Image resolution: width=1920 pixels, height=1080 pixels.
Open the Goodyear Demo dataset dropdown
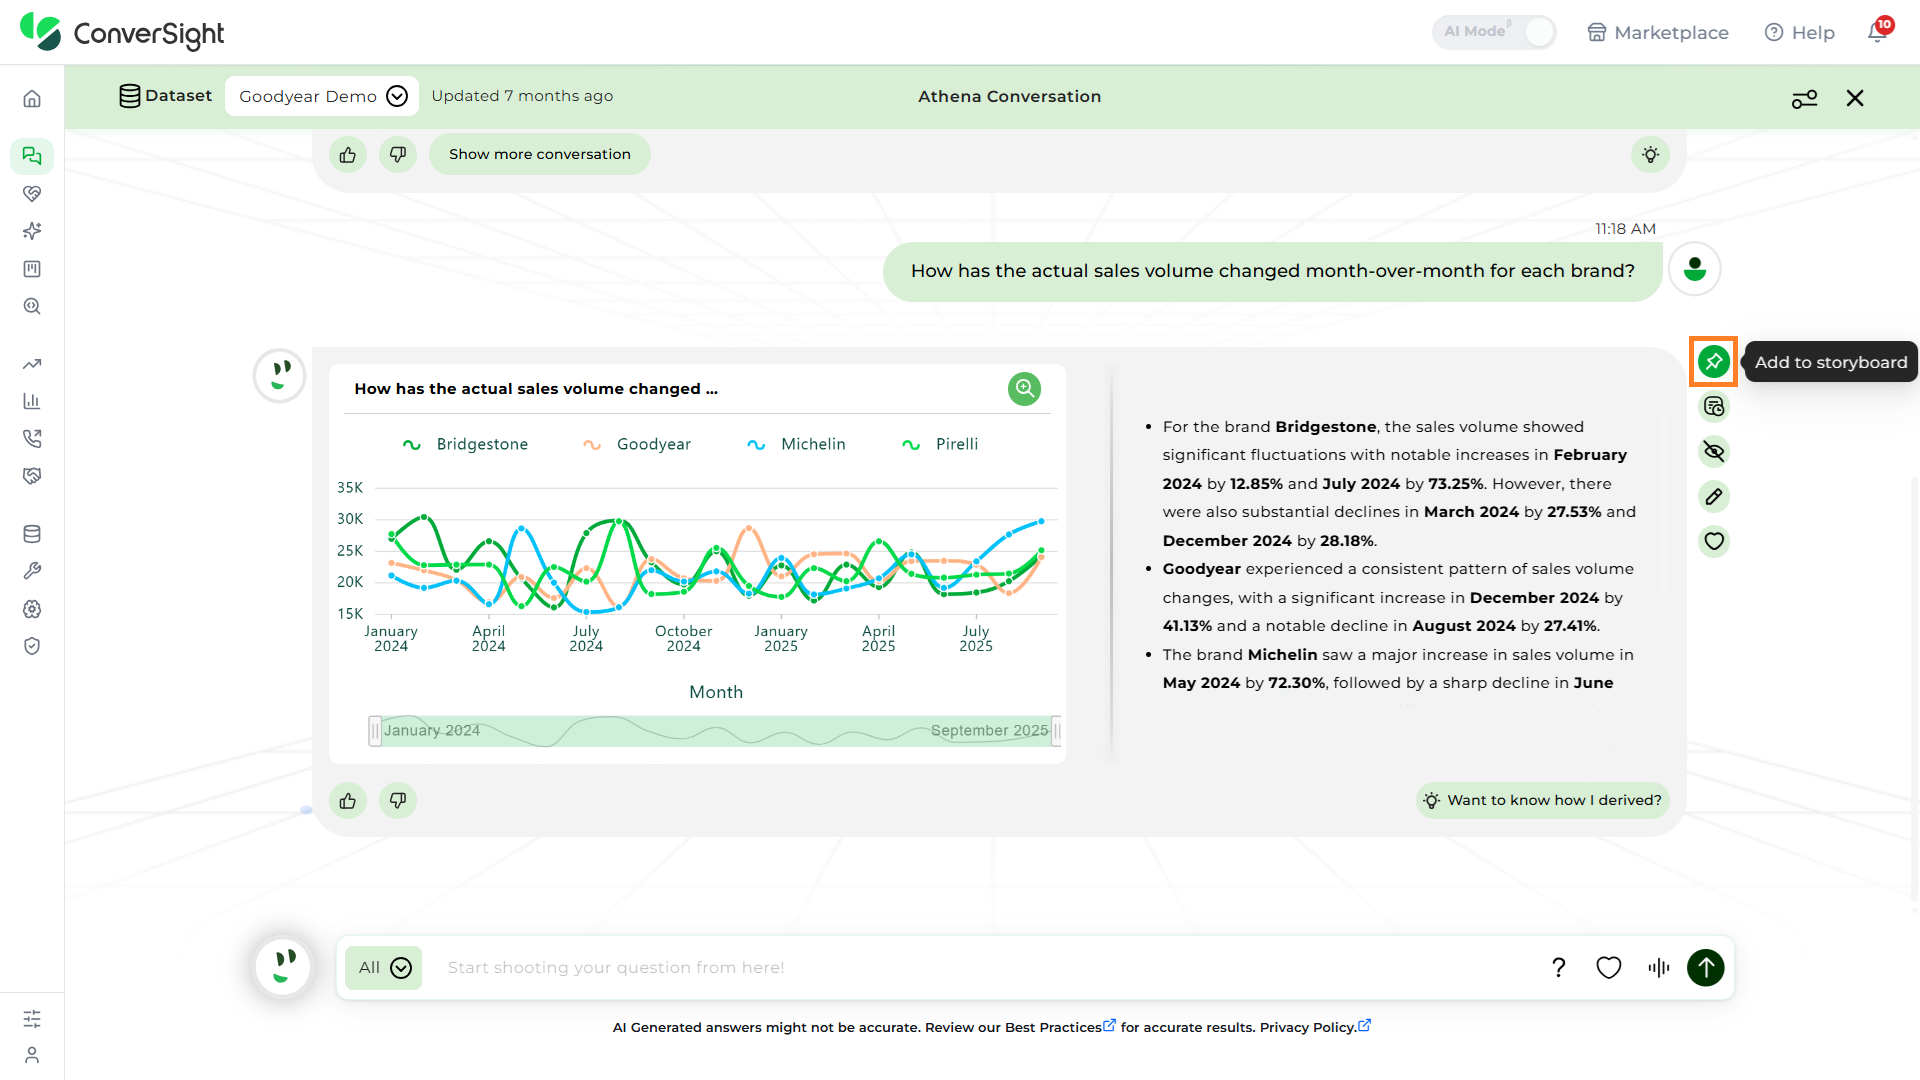pos(322,96)
